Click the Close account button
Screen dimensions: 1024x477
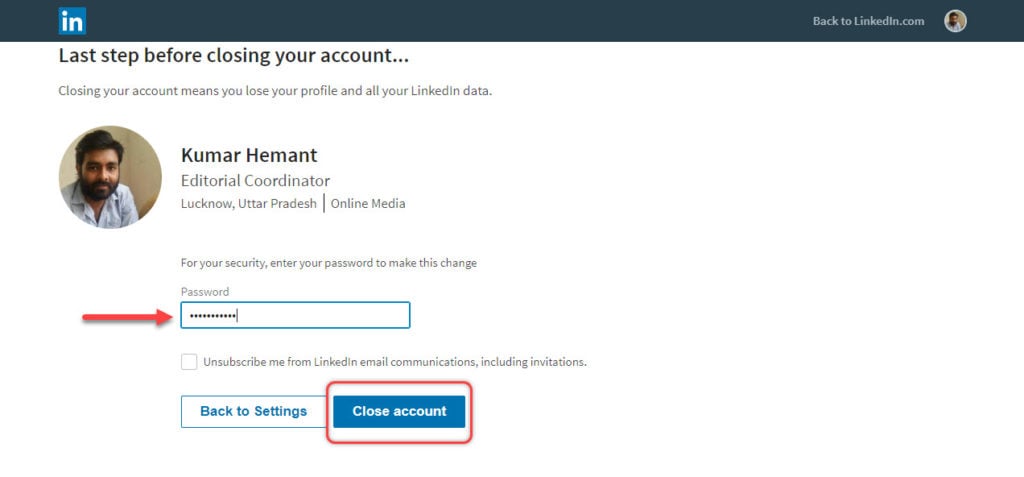click(399, 412)
